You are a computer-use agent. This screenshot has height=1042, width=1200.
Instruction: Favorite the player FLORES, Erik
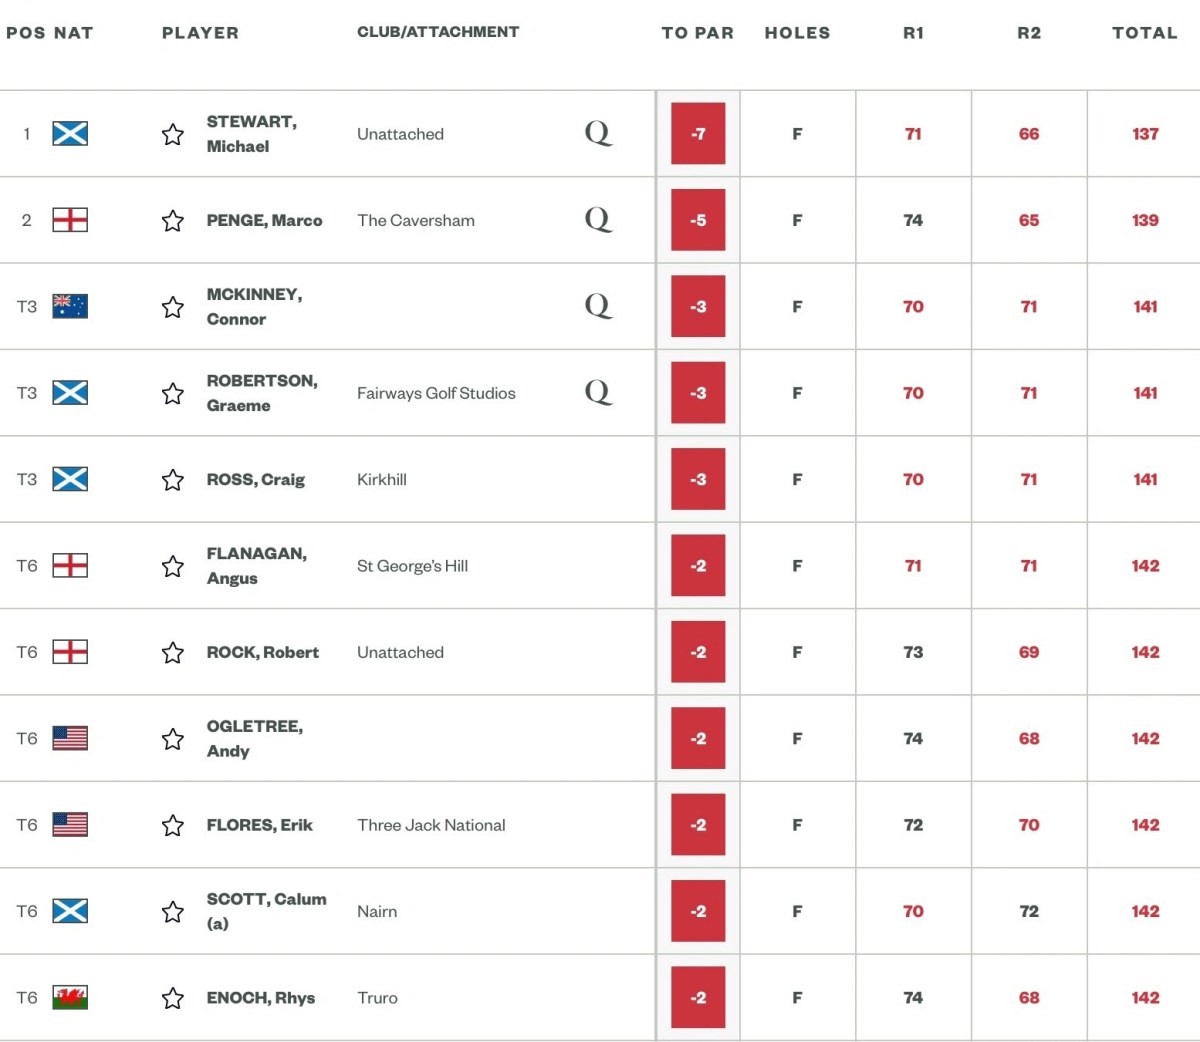tap(172, 824)
